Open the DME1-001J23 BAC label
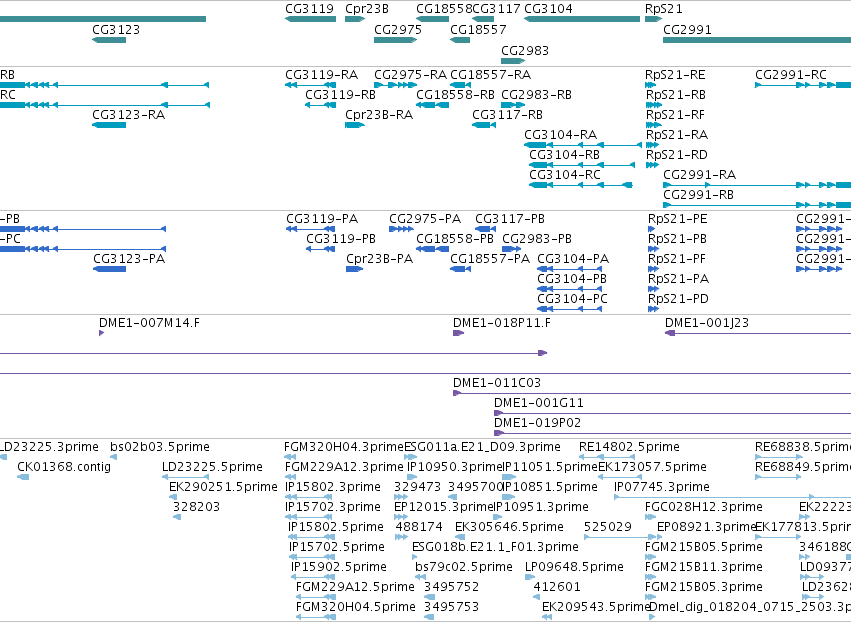 pyautogui.click(x=707, y=323)
